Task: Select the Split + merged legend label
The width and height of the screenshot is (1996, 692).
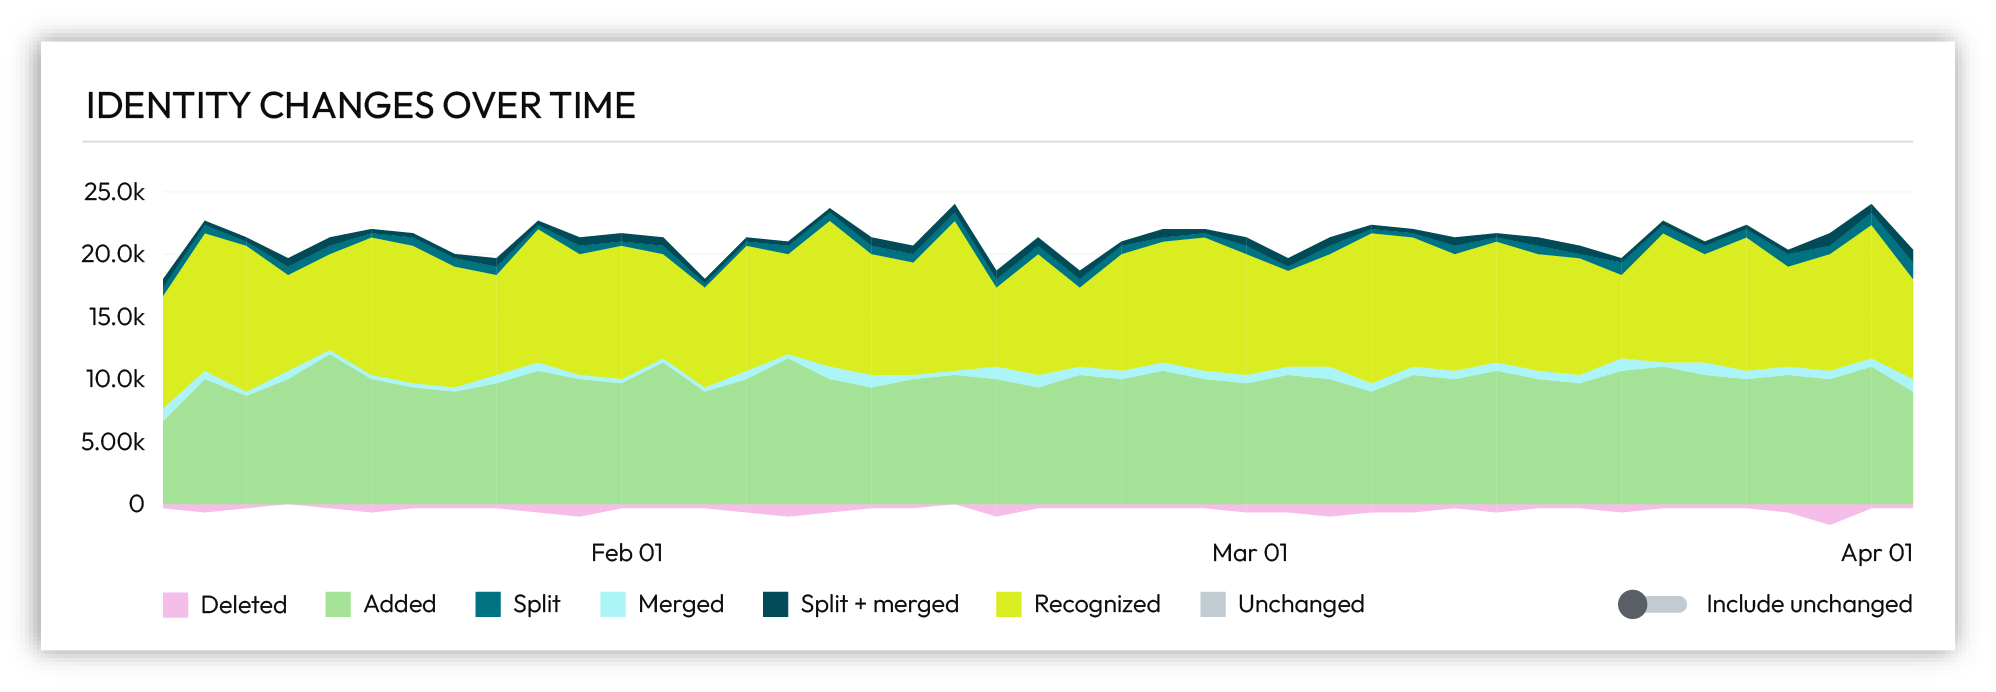Action: [x=879, y=604]
